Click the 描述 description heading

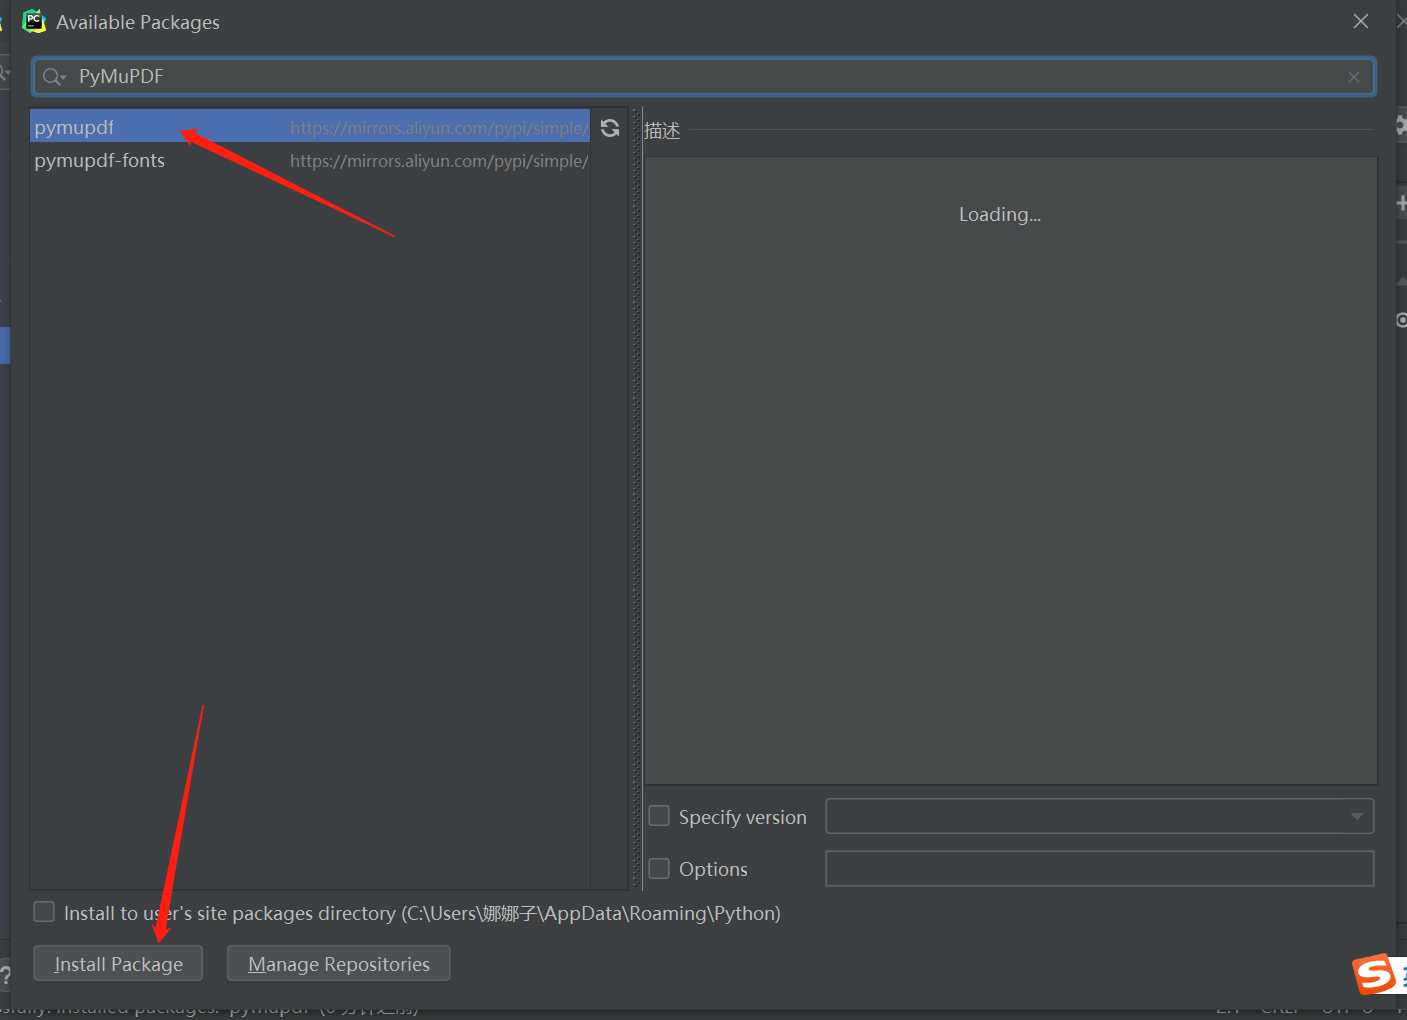(662, 130)
